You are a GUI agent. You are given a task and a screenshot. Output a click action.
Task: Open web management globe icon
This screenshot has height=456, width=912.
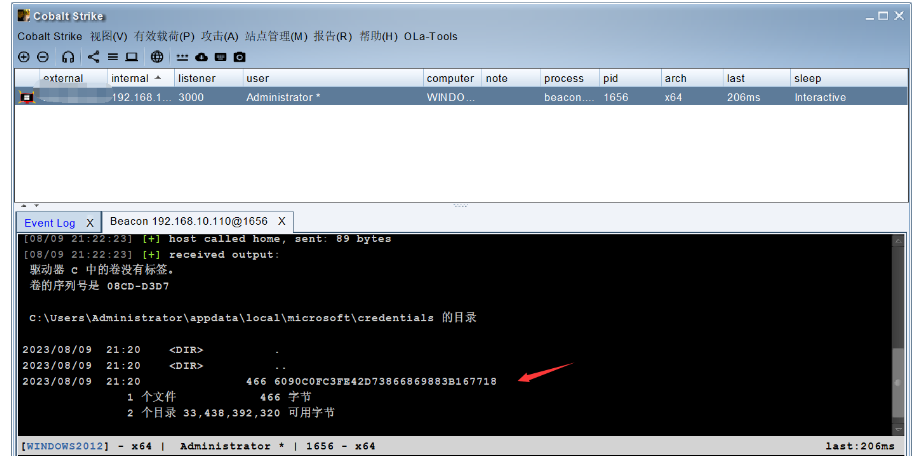coord(157,57)
